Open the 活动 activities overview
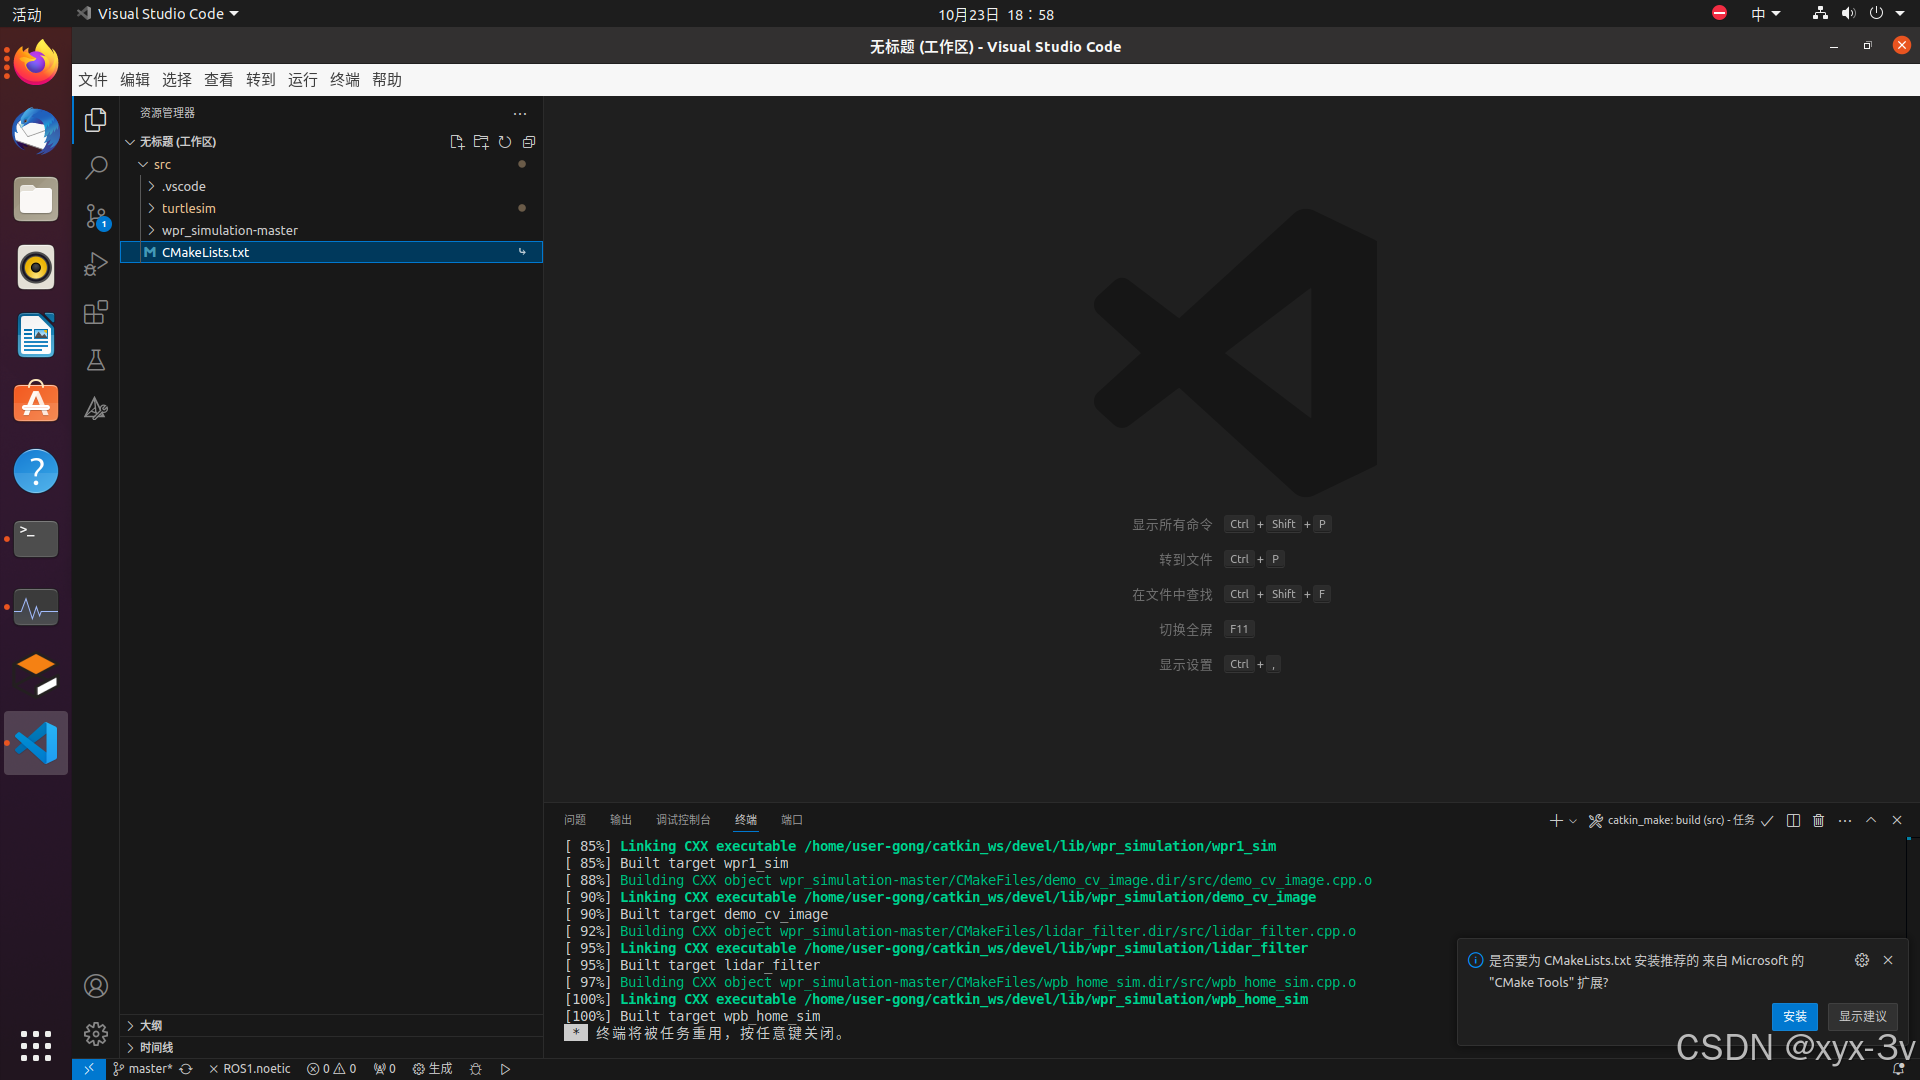The width and height of the screenshot is (1920, 1080). 27,14
